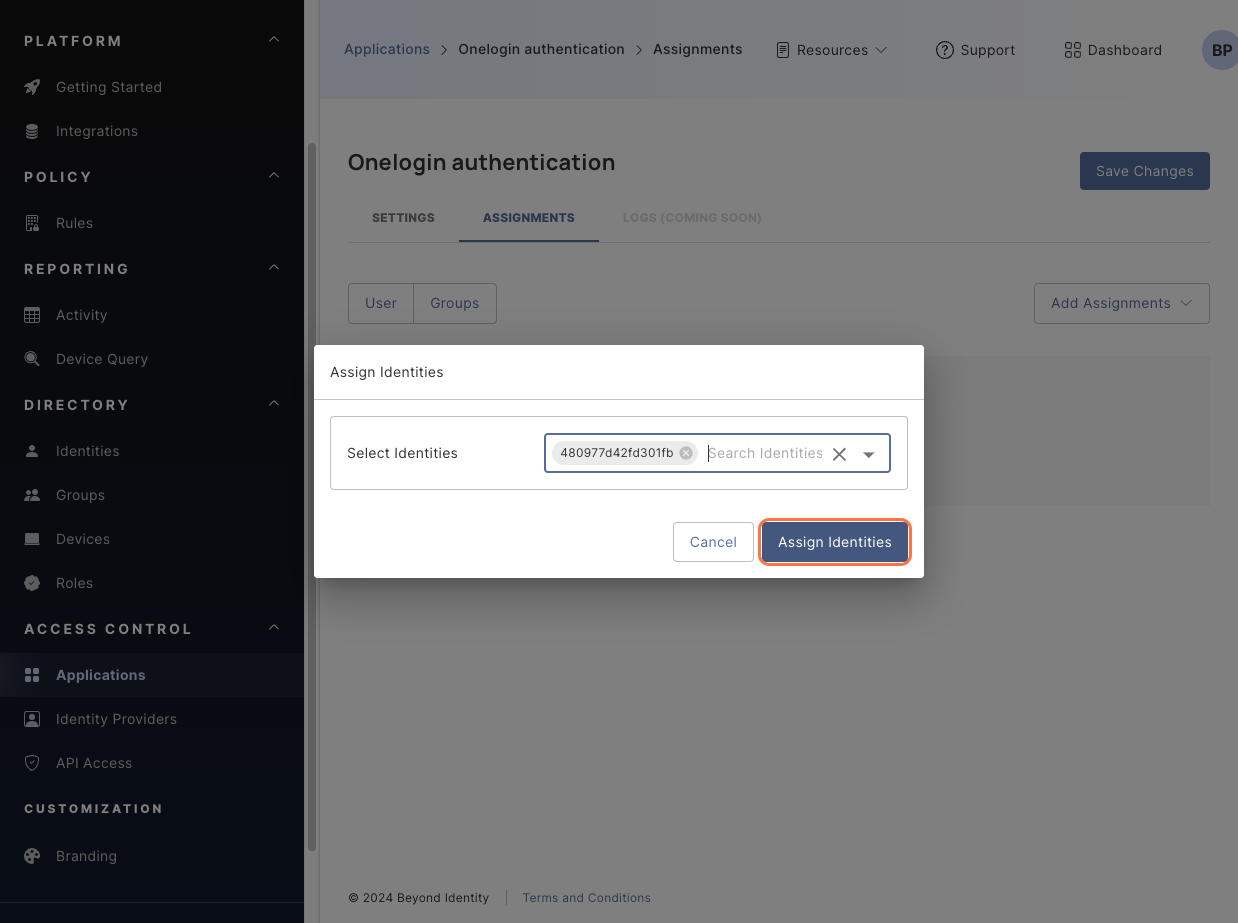Viewport: 1238px width, 923px height.
Task: Click the Activity table icon
Action: (32, 315)
